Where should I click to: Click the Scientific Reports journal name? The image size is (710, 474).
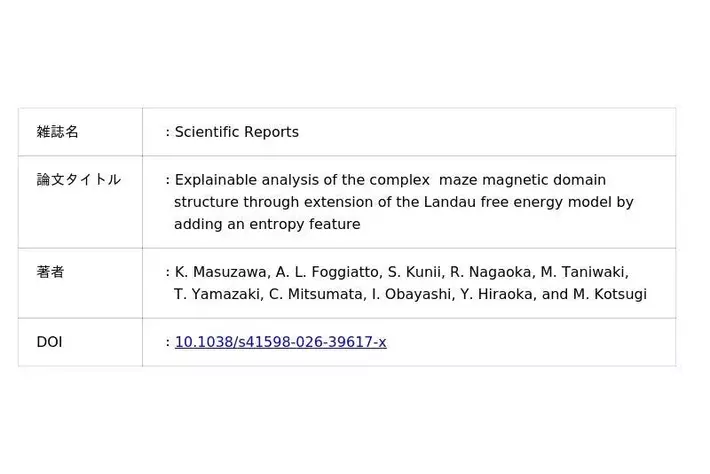tap(236, 132)
